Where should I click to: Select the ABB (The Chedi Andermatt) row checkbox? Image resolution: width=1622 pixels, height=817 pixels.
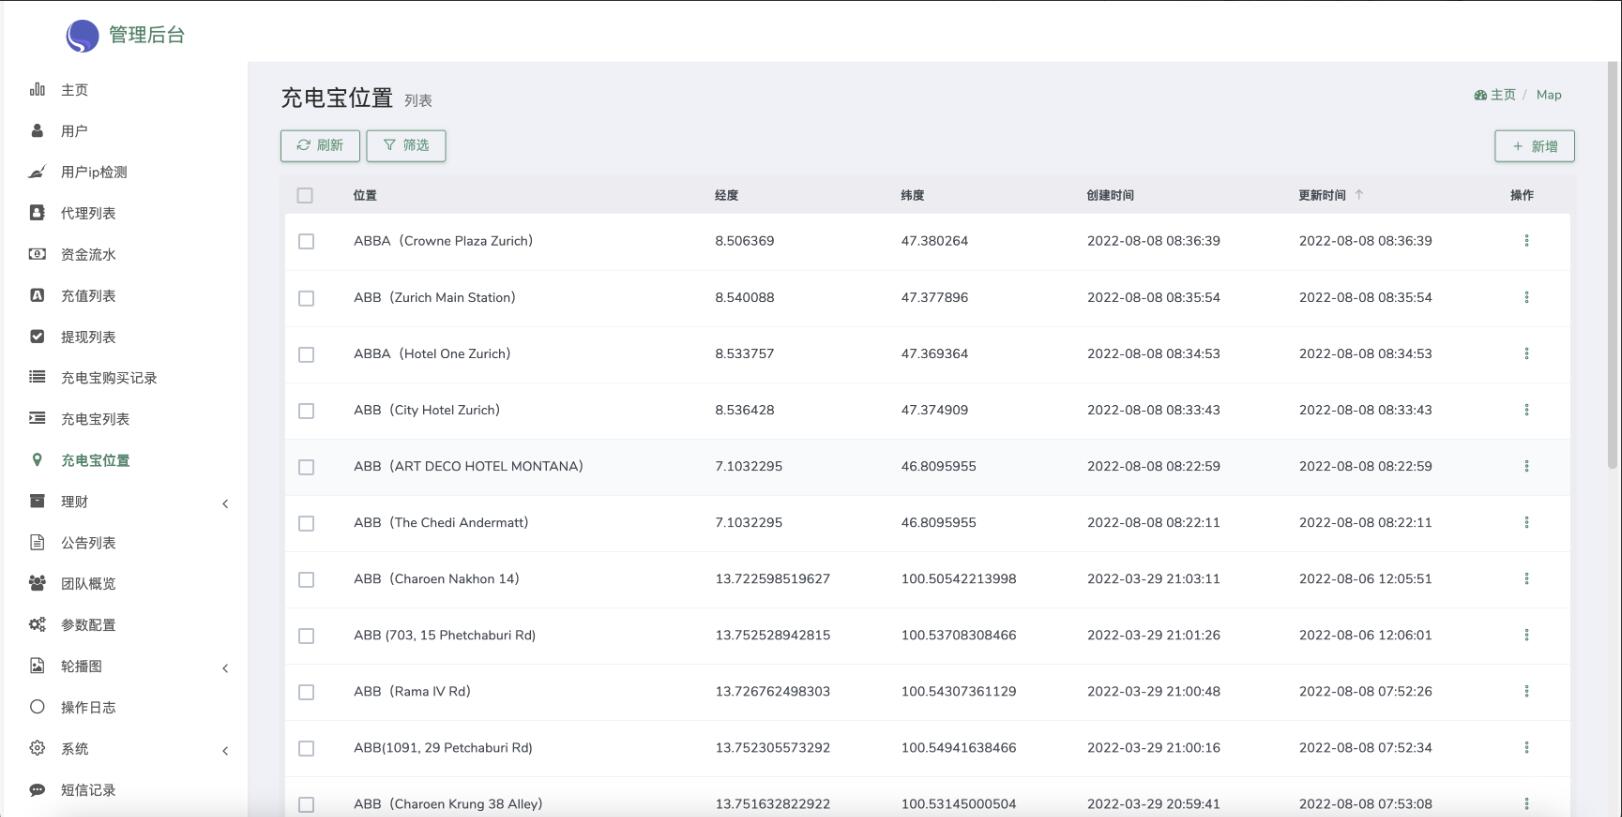point(306,523)
